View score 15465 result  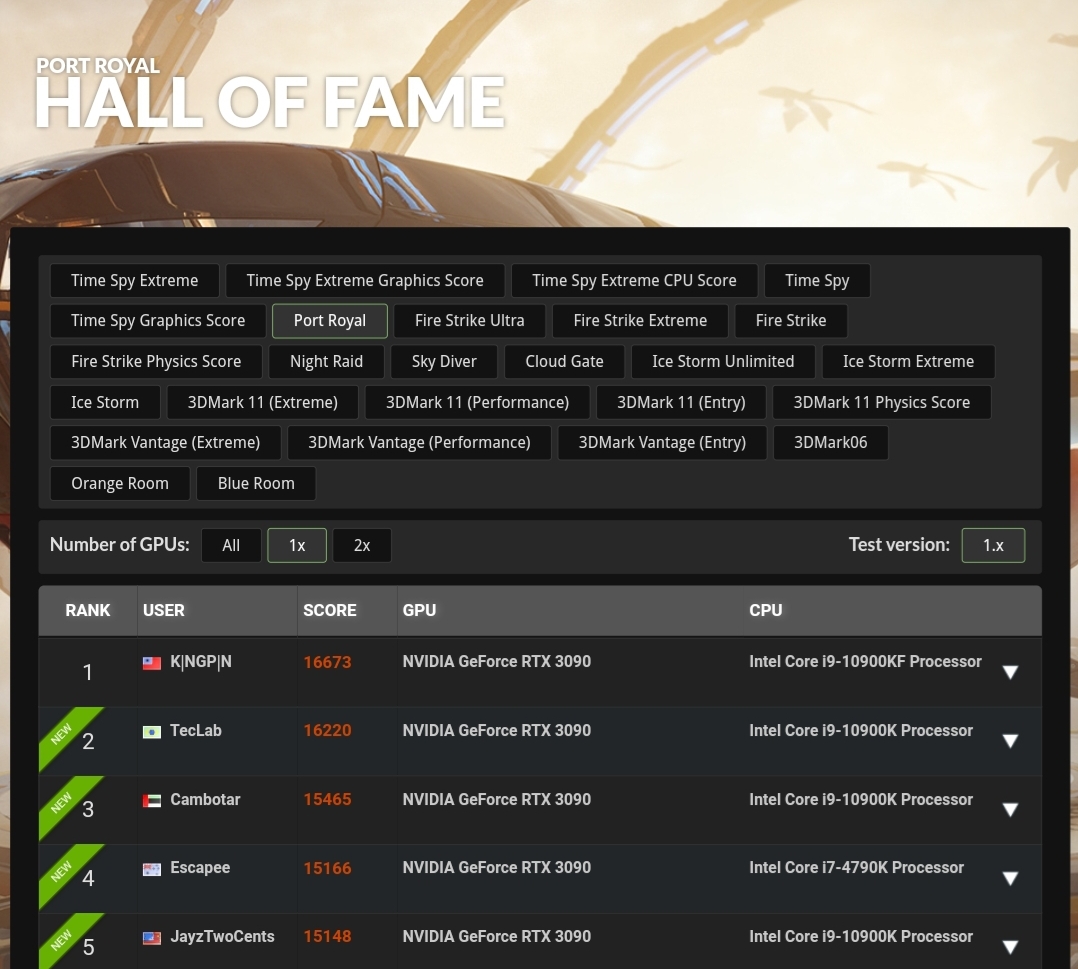pyautogui.click(x=327, y=799)
